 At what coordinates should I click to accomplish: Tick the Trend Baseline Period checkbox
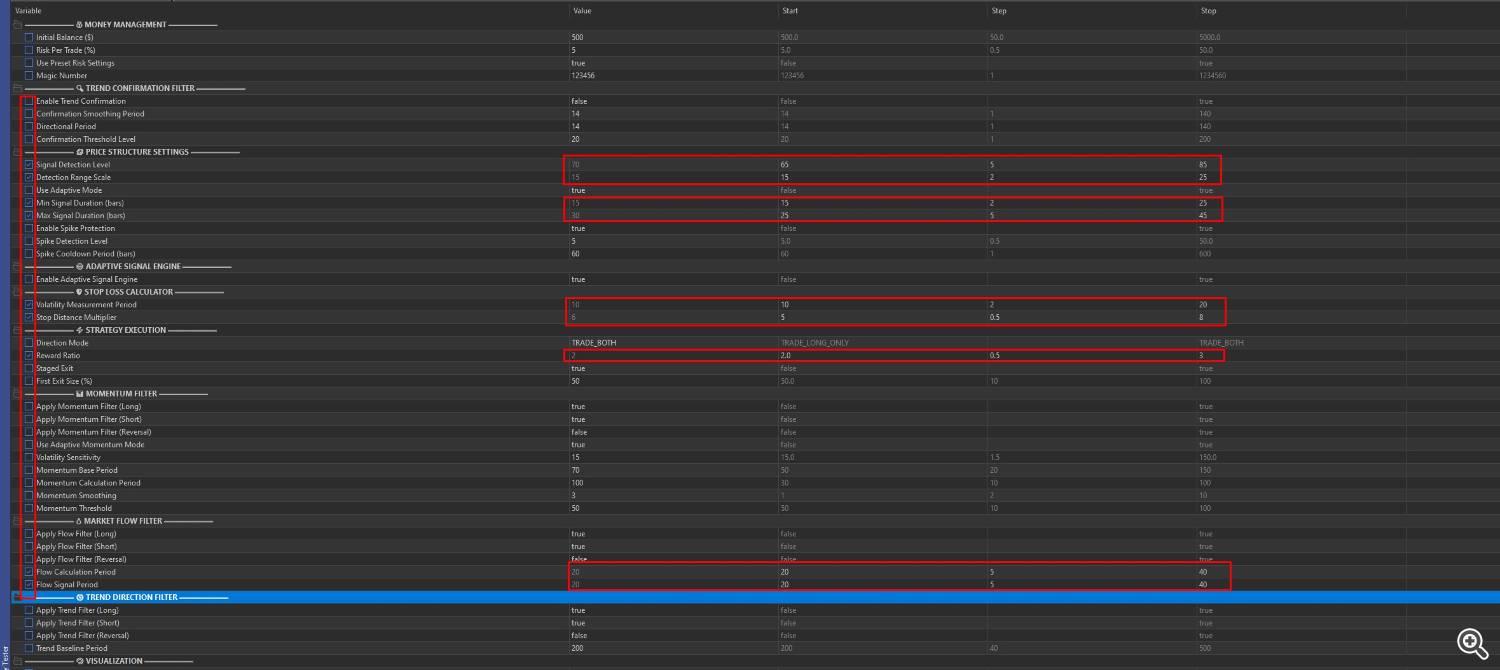tap(29, 648)
